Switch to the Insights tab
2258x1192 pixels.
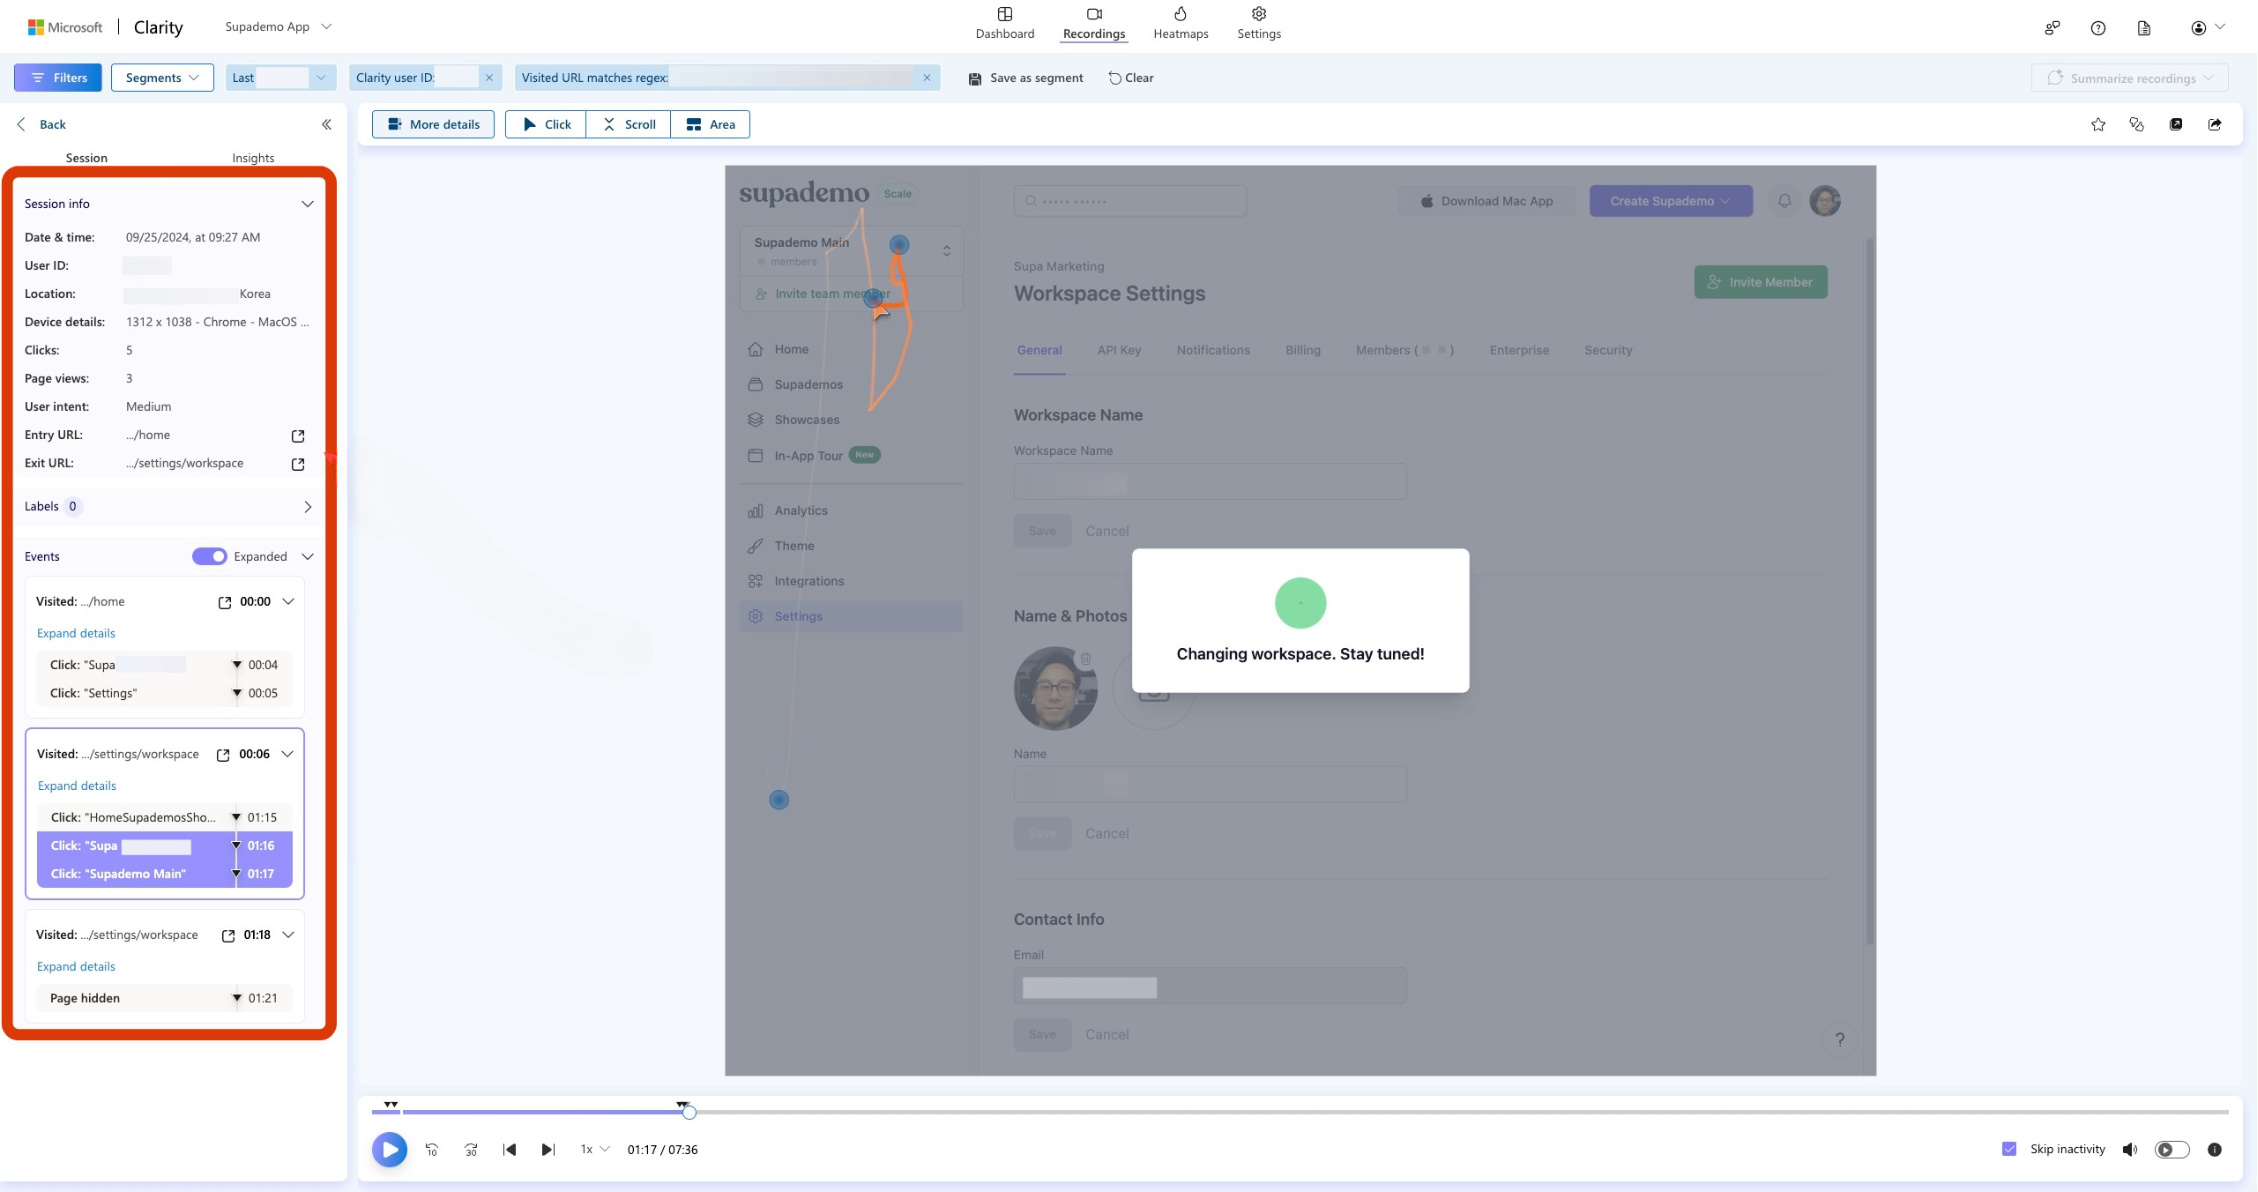[253, 158]
